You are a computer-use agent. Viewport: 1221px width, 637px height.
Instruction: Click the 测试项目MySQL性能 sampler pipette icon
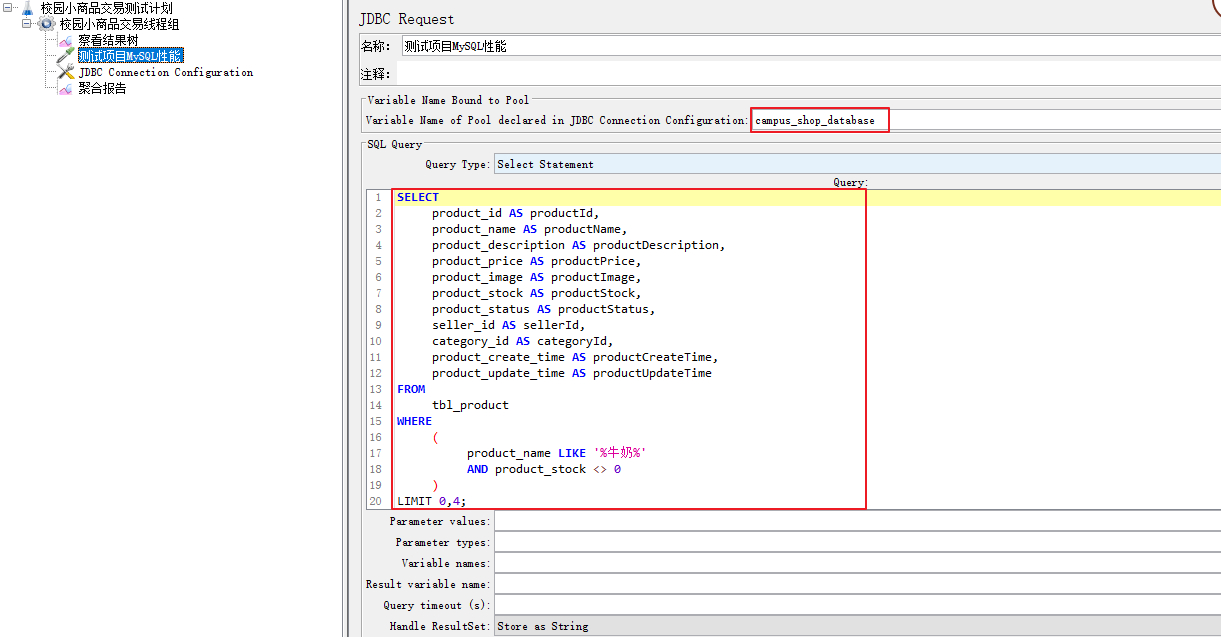[x=65, y=56]
